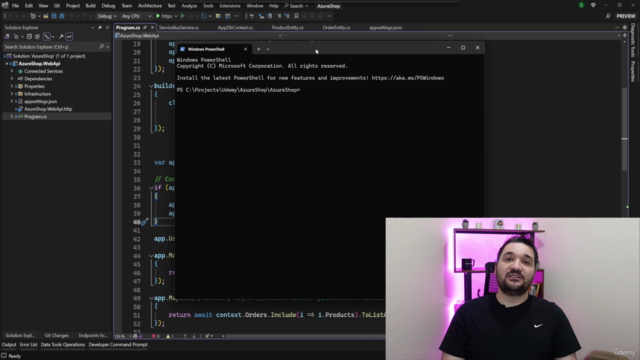Click the Hot Reload restart icon

[203, 16]
